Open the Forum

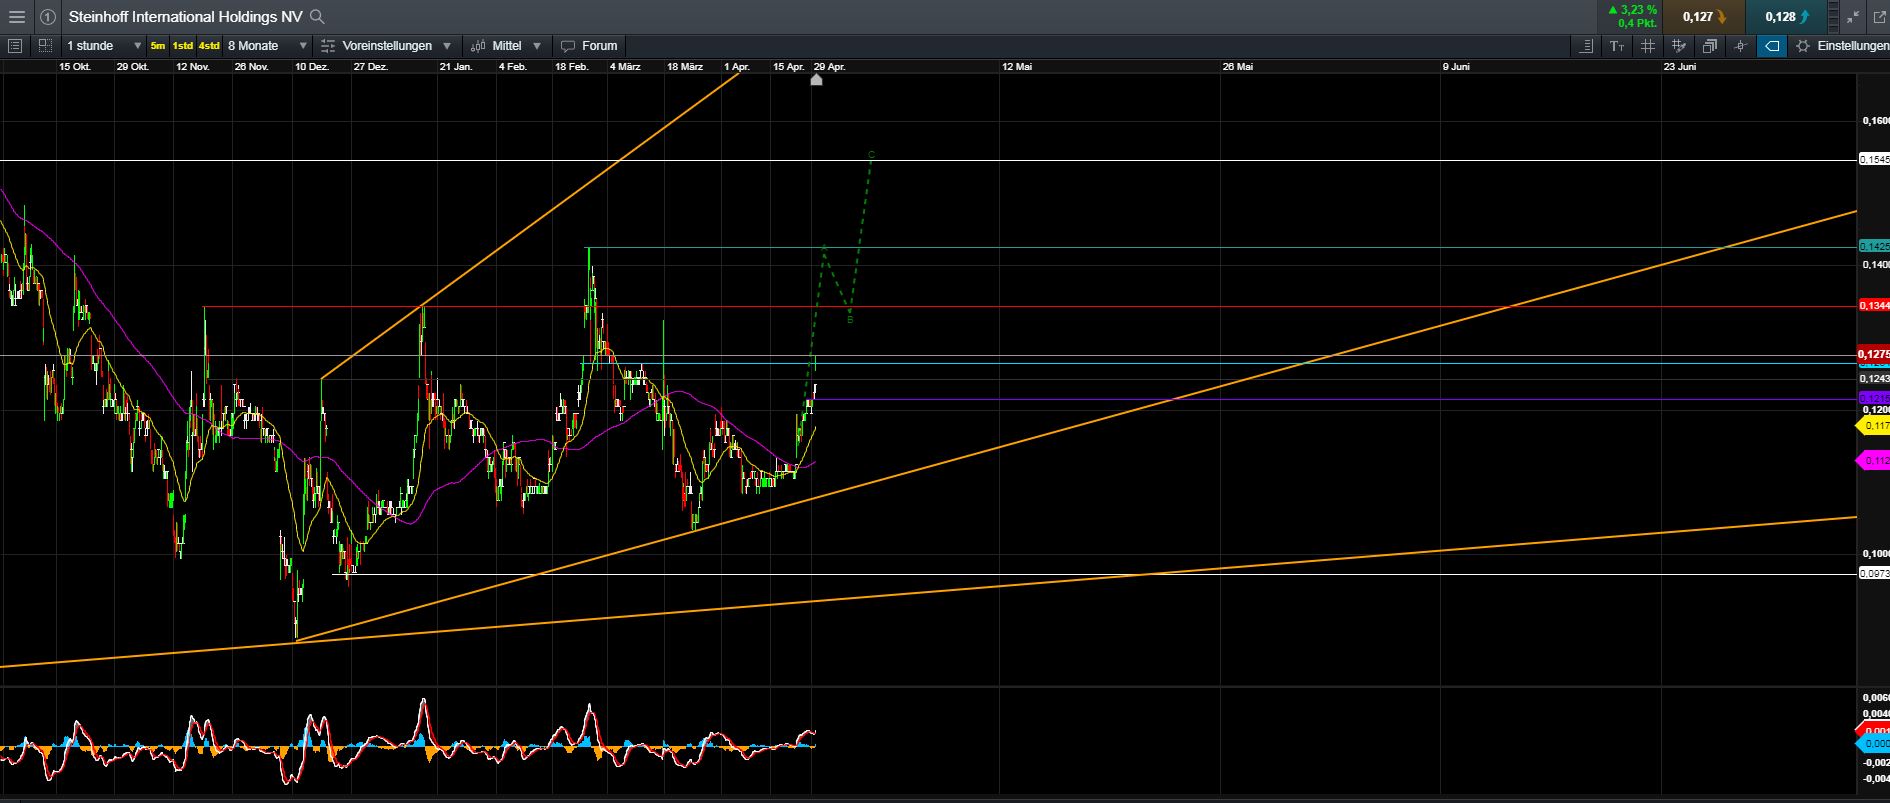(589, 46)
